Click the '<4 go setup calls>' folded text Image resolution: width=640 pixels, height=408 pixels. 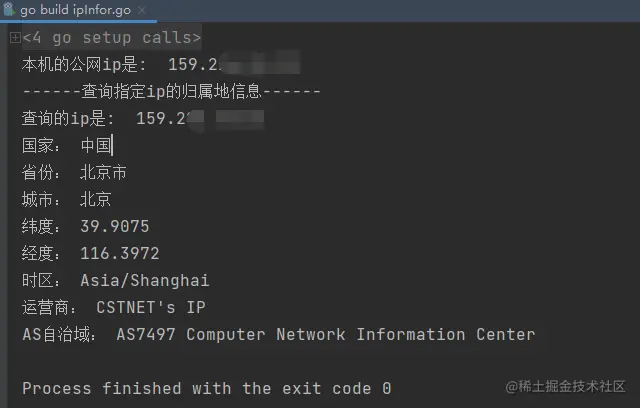pyautogui.click(x=112, y=38)
